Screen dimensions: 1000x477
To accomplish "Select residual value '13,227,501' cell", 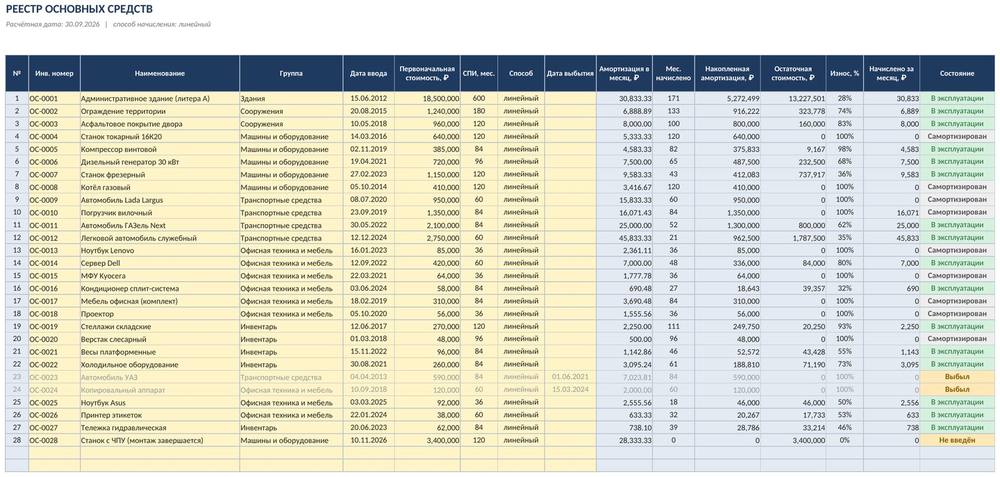I will (x=793, y=99).
